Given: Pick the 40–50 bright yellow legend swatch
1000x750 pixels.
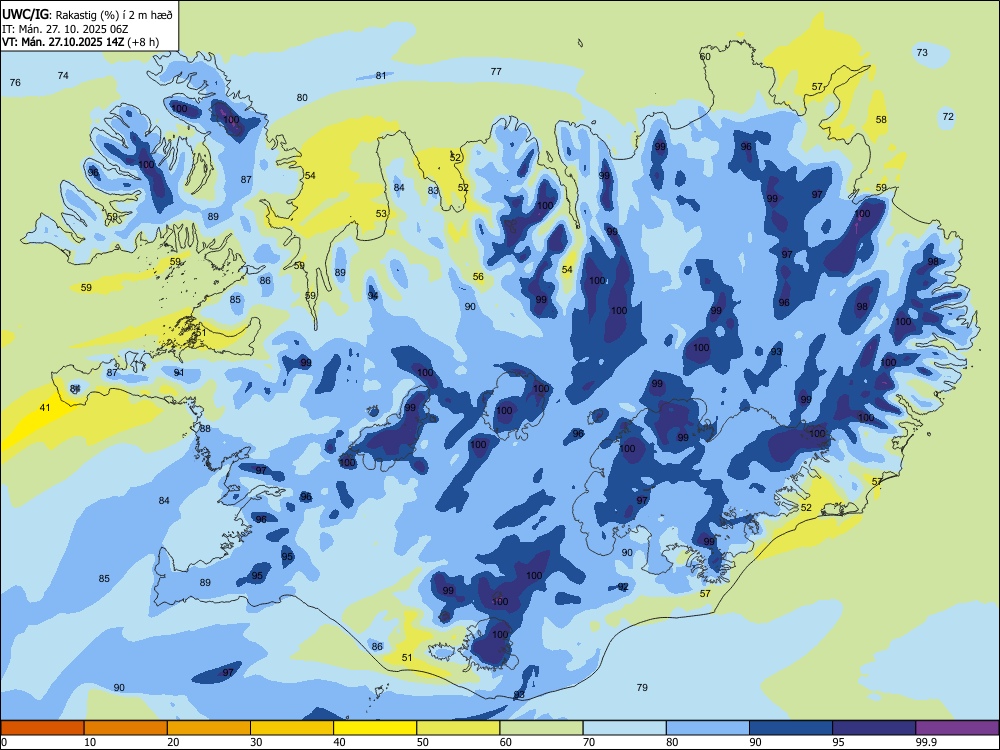Looking at the screenshot, I should (x=375, y=728).
